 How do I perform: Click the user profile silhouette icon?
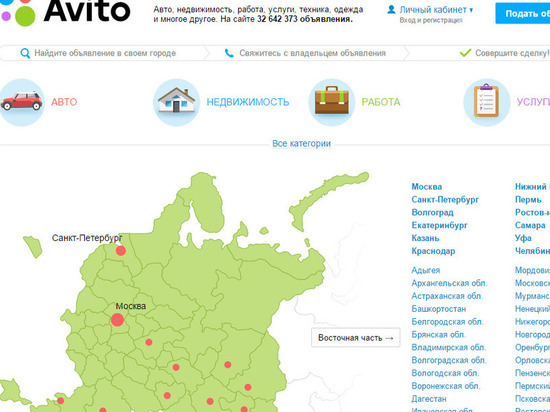[391, 9]
